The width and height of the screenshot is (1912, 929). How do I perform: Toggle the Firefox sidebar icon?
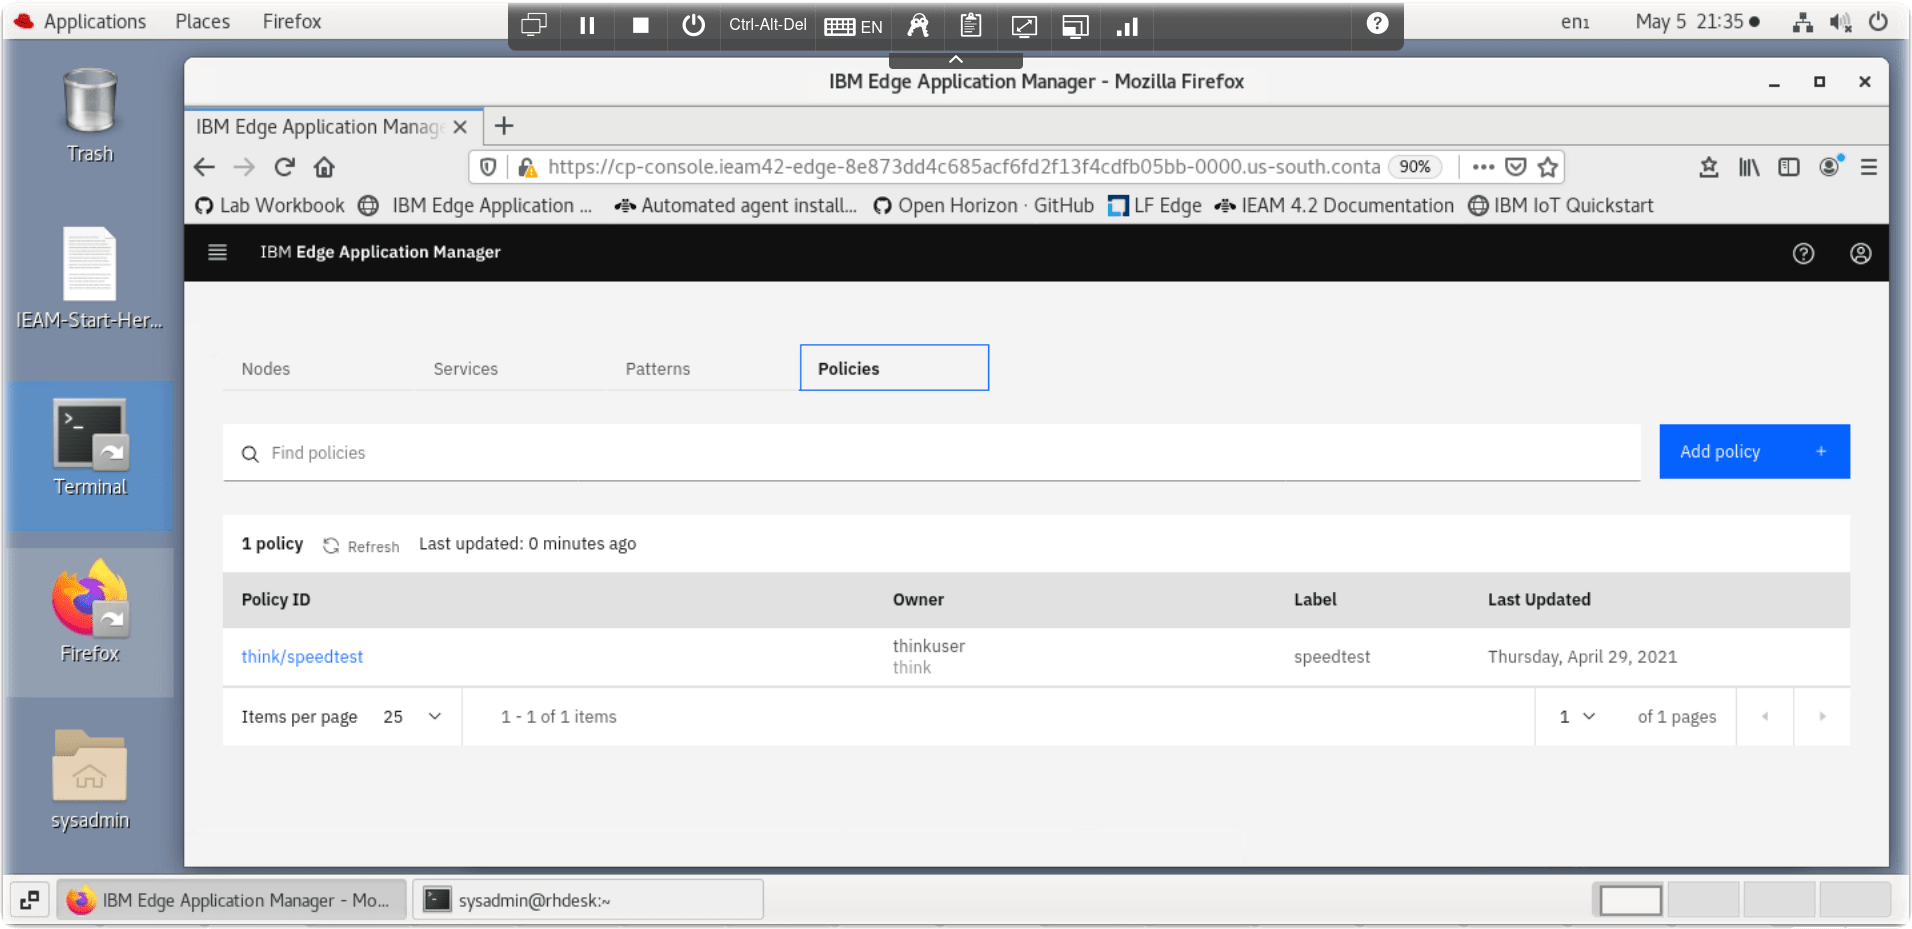pyautogui.click(x=1789, y=167)
